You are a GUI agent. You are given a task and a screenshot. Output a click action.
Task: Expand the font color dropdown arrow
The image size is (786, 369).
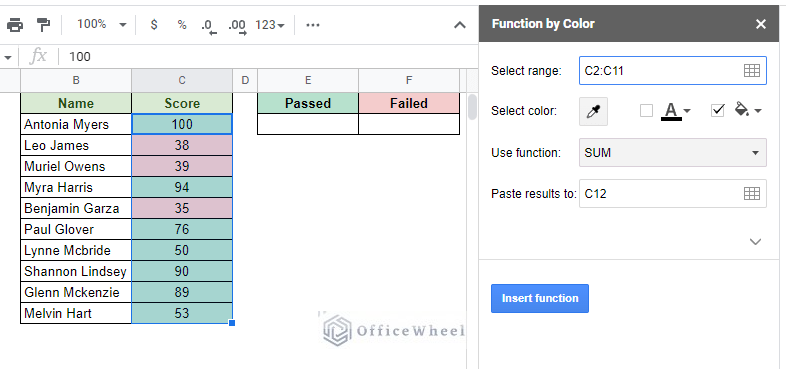[687, 111]
